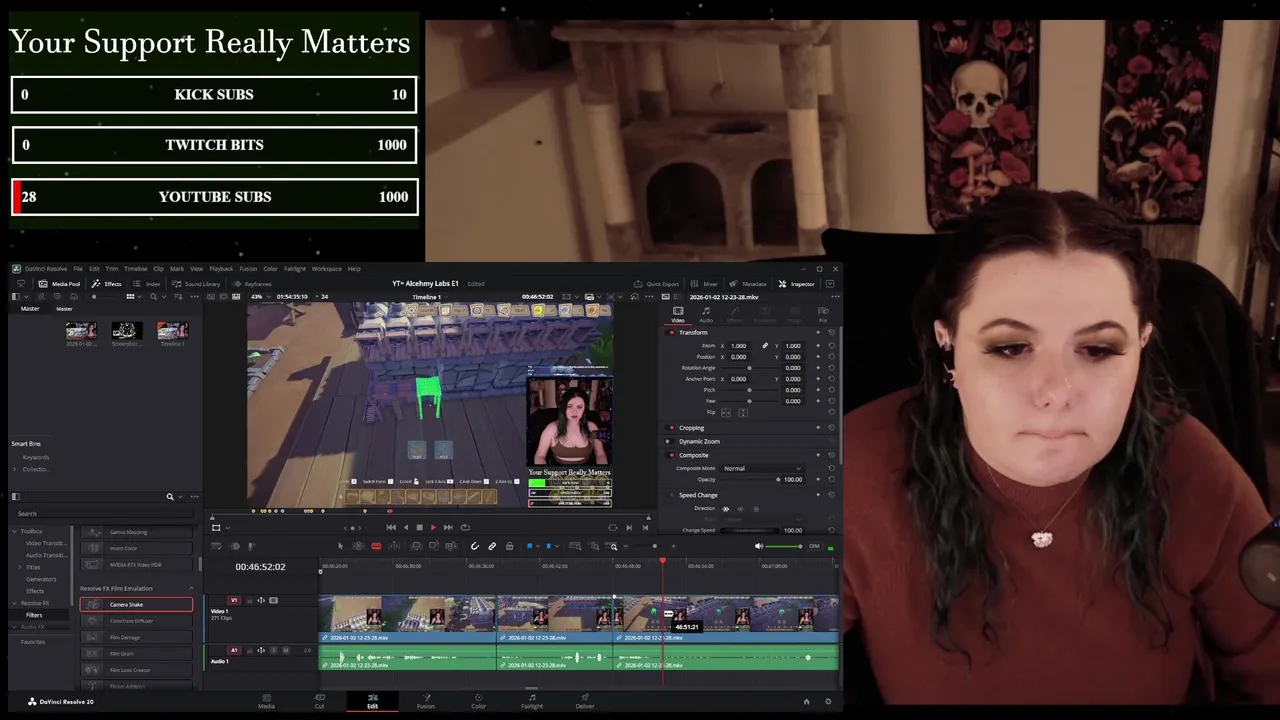Collapse the Toolbox tree
1280x720 pixels.
click(x=15, y=531)
